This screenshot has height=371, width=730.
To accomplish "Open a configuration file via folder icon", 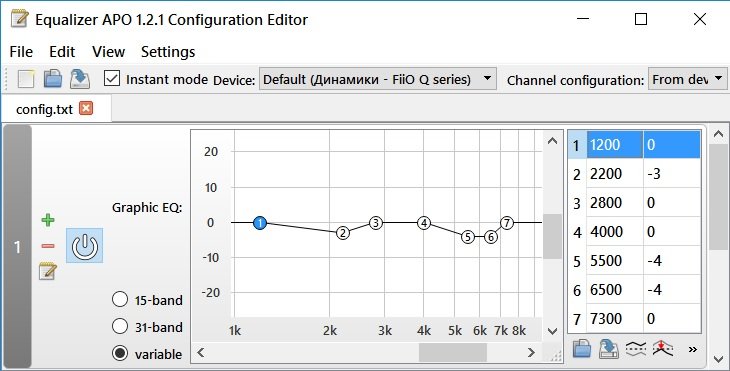I will tap(53, 79).
